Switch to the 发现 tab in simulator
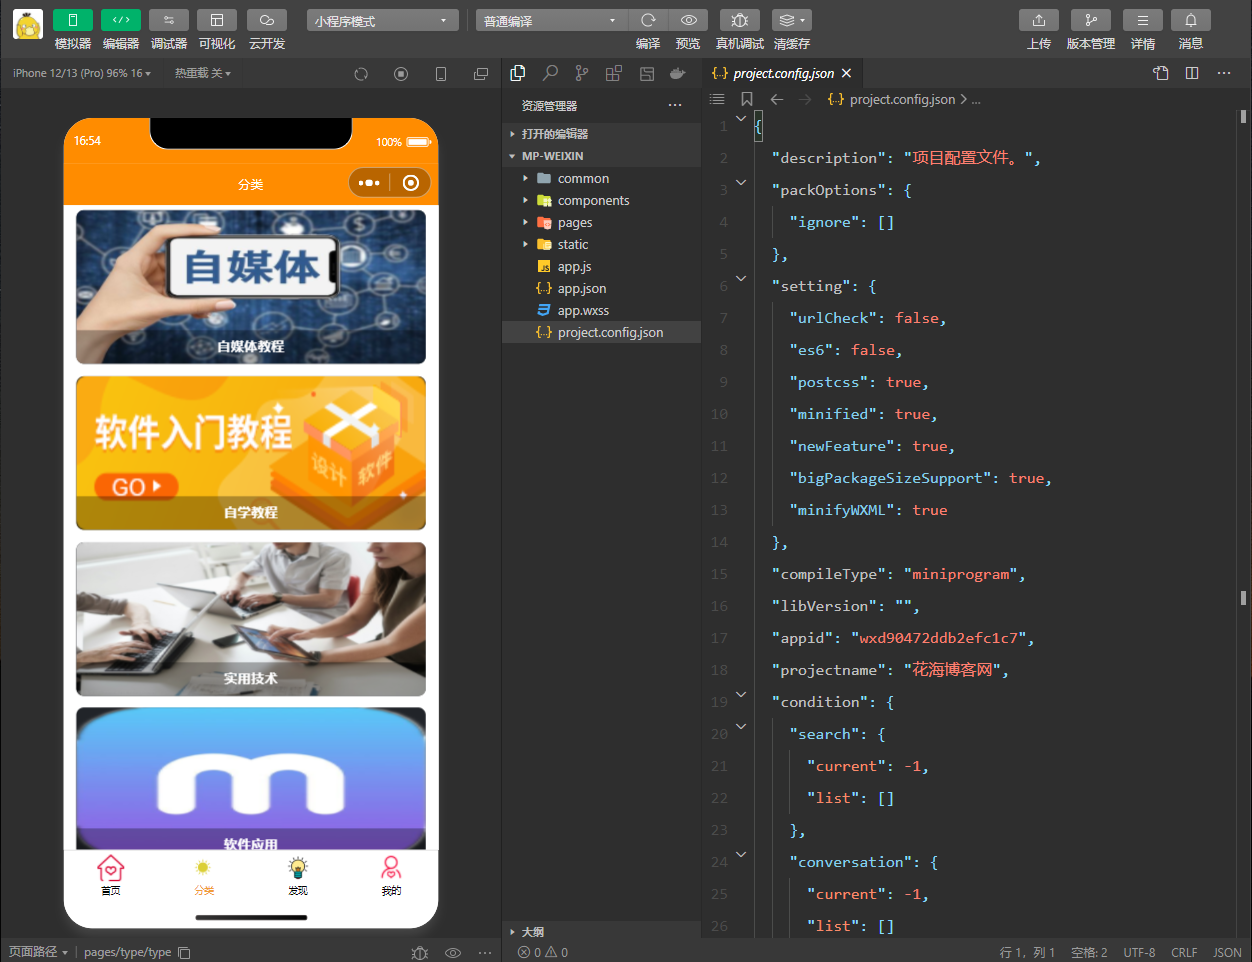The width and height of the screenshot is (1252, 962). tap(298, 875)
